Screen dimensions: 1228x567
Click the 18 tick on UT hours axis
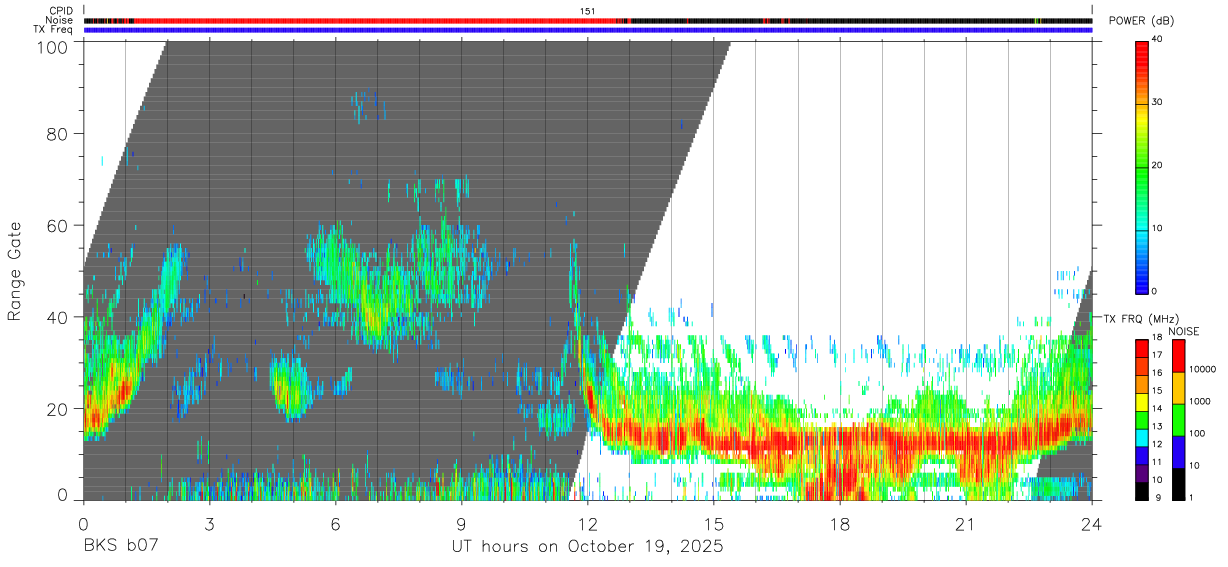point(839,524)
